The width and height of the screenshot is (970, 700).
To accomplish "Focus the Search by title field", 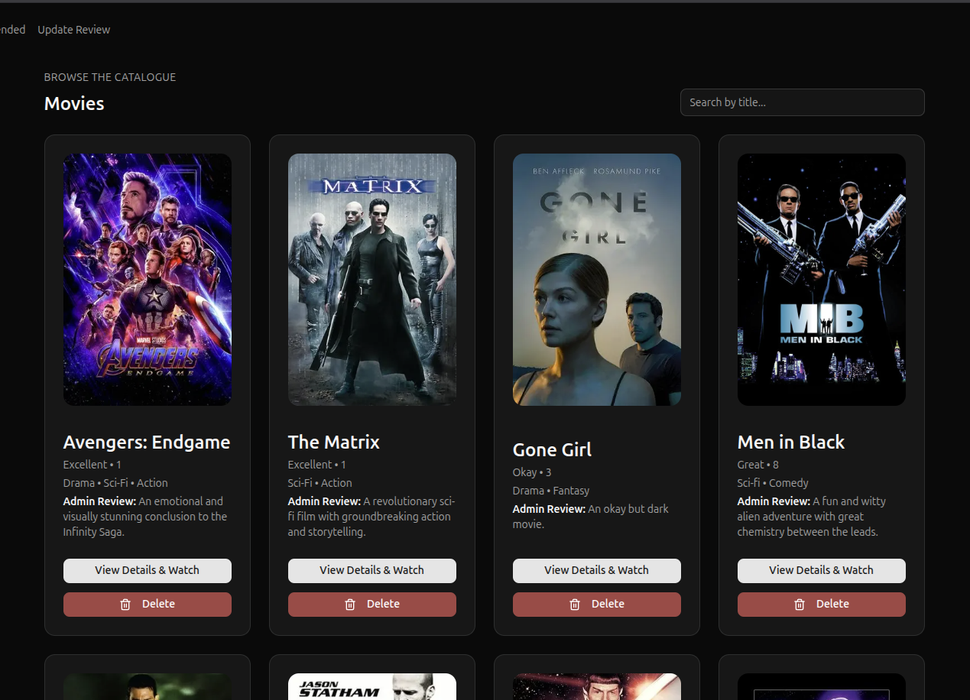I will pyautogui.click(x=802, y=102).
